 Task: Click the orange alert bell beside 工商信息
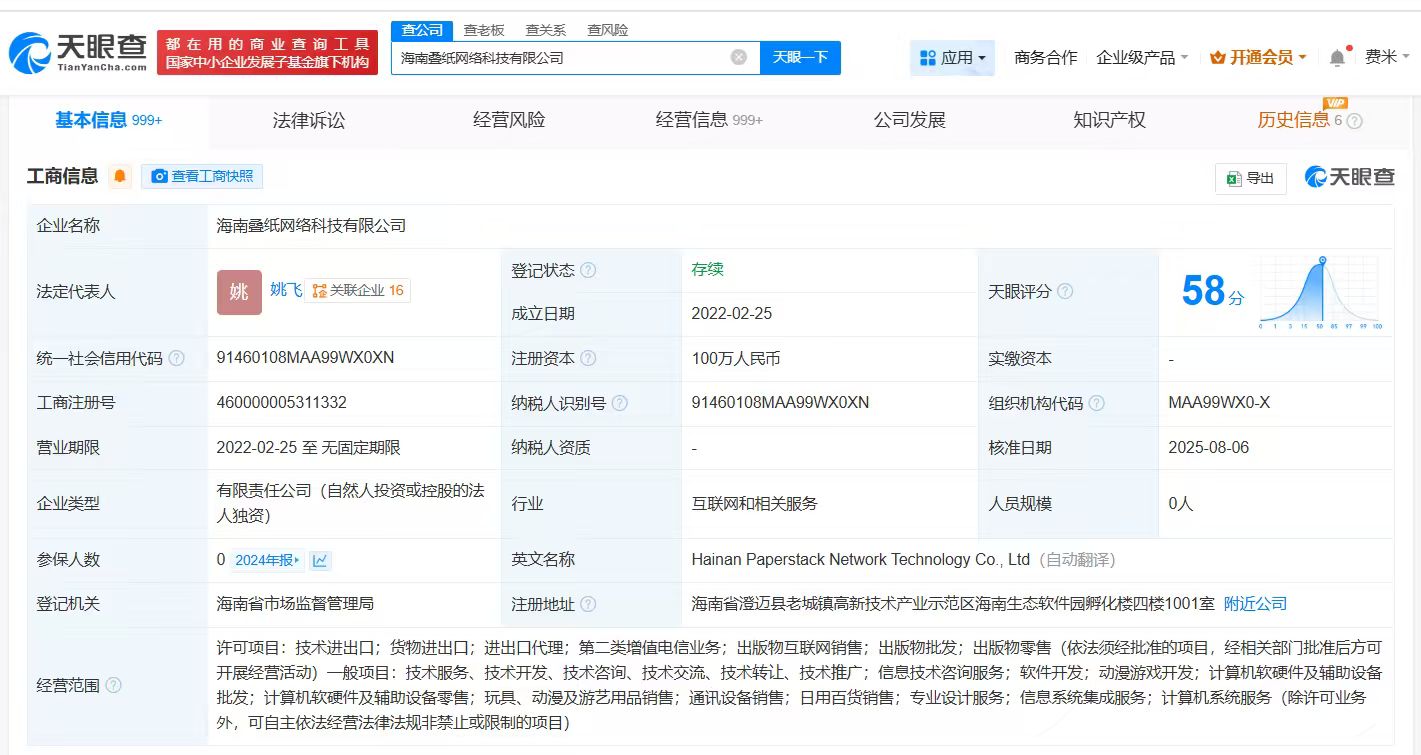pyautogui.click(x=120, y=177)
